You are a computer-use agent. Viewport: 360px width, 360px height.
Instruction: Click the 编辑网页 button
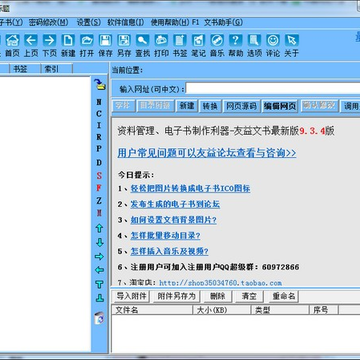coord(280,106)
